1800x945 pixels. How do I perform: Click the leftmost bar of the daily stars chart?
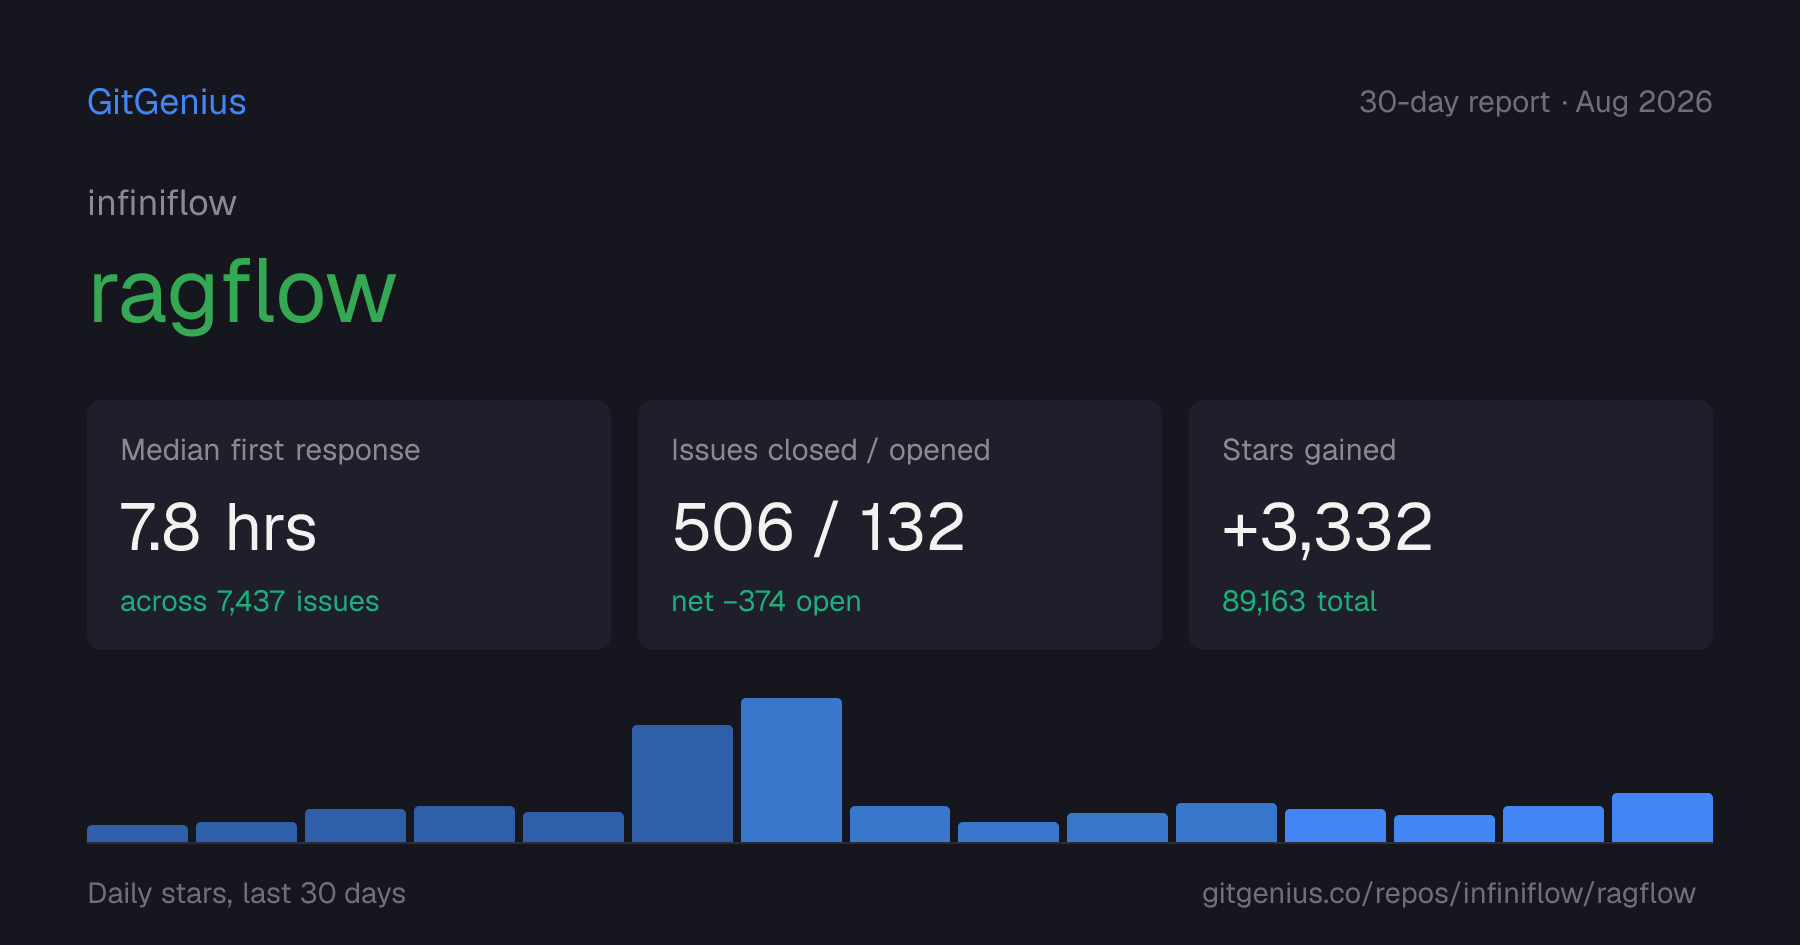point(137,833)
